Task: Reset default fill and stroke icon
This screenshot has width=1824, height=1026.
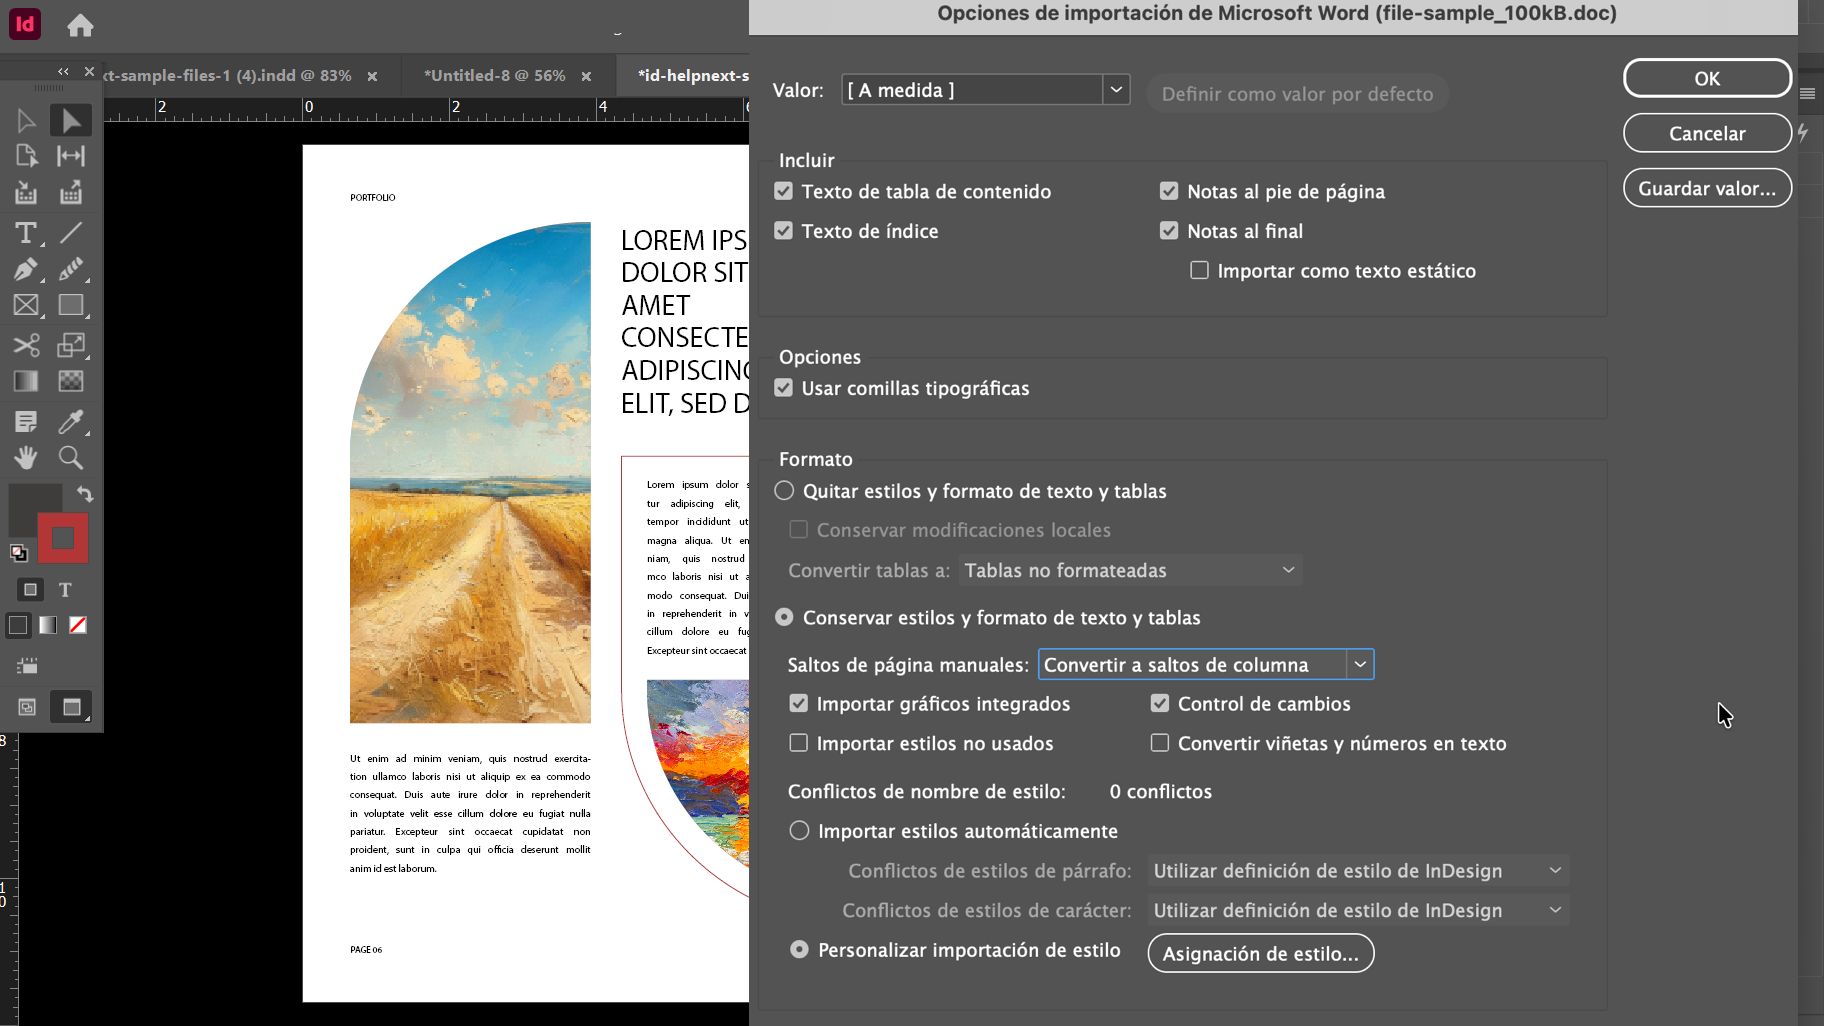Action: (x=18, y=553)
